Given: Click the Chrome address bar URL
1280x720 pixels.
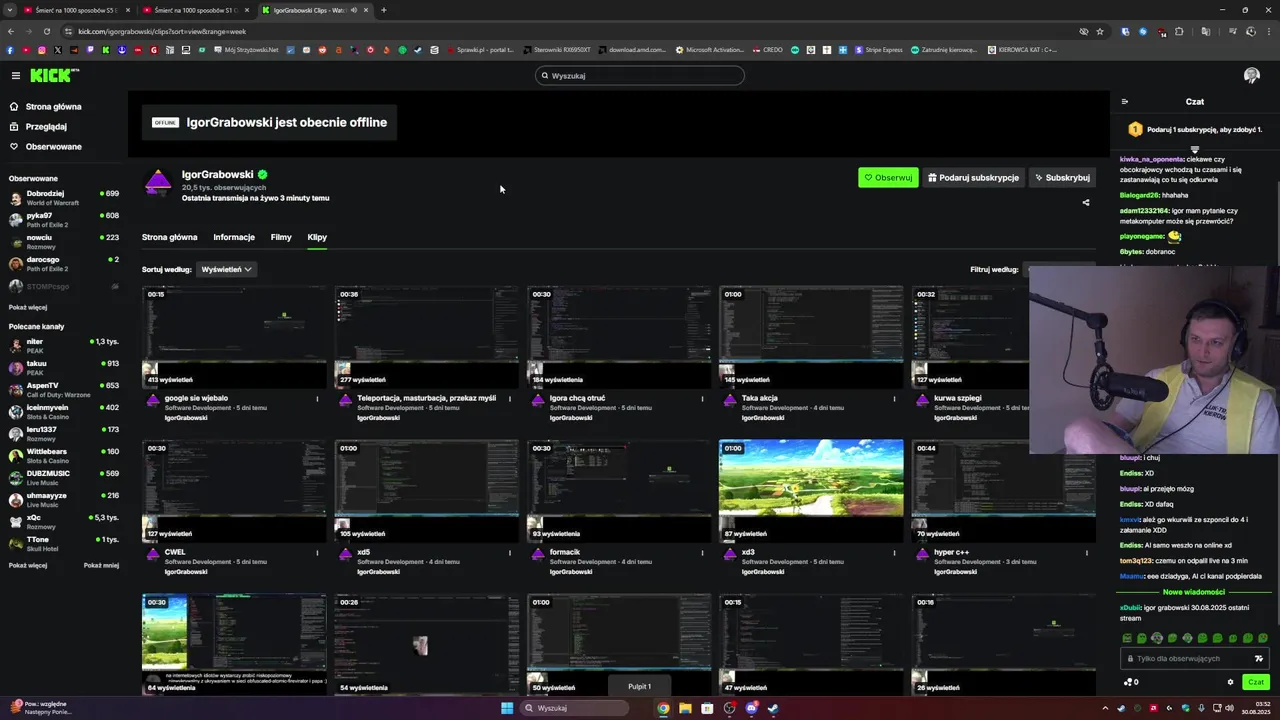Looking at the screenshot, I should [x=162, y=31].
